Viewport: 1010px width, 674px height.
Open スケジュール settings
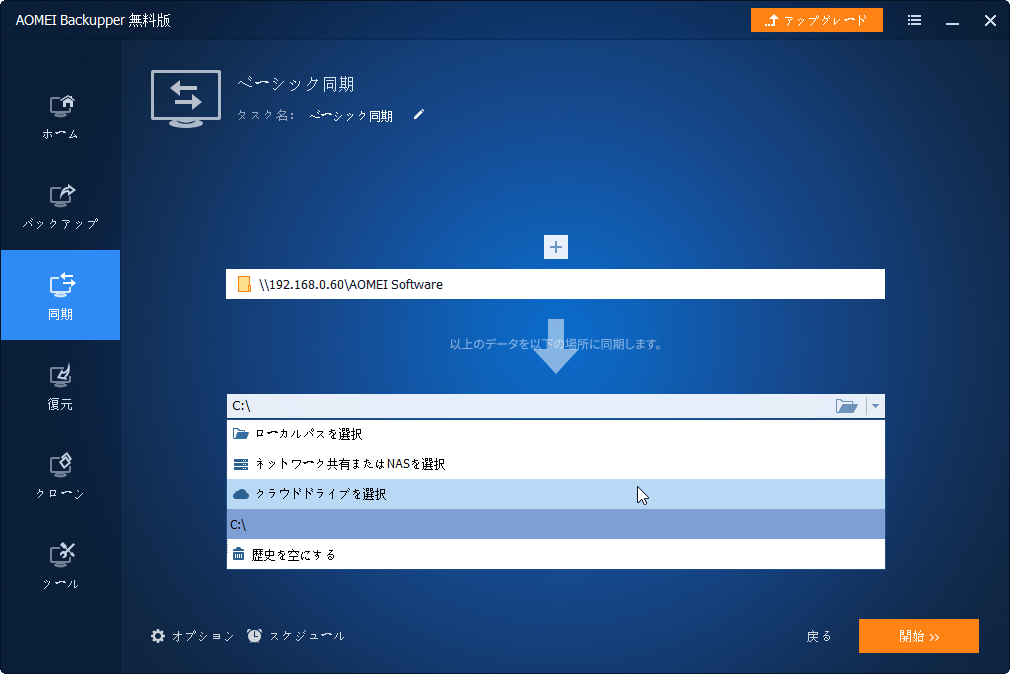pos(296,636)
